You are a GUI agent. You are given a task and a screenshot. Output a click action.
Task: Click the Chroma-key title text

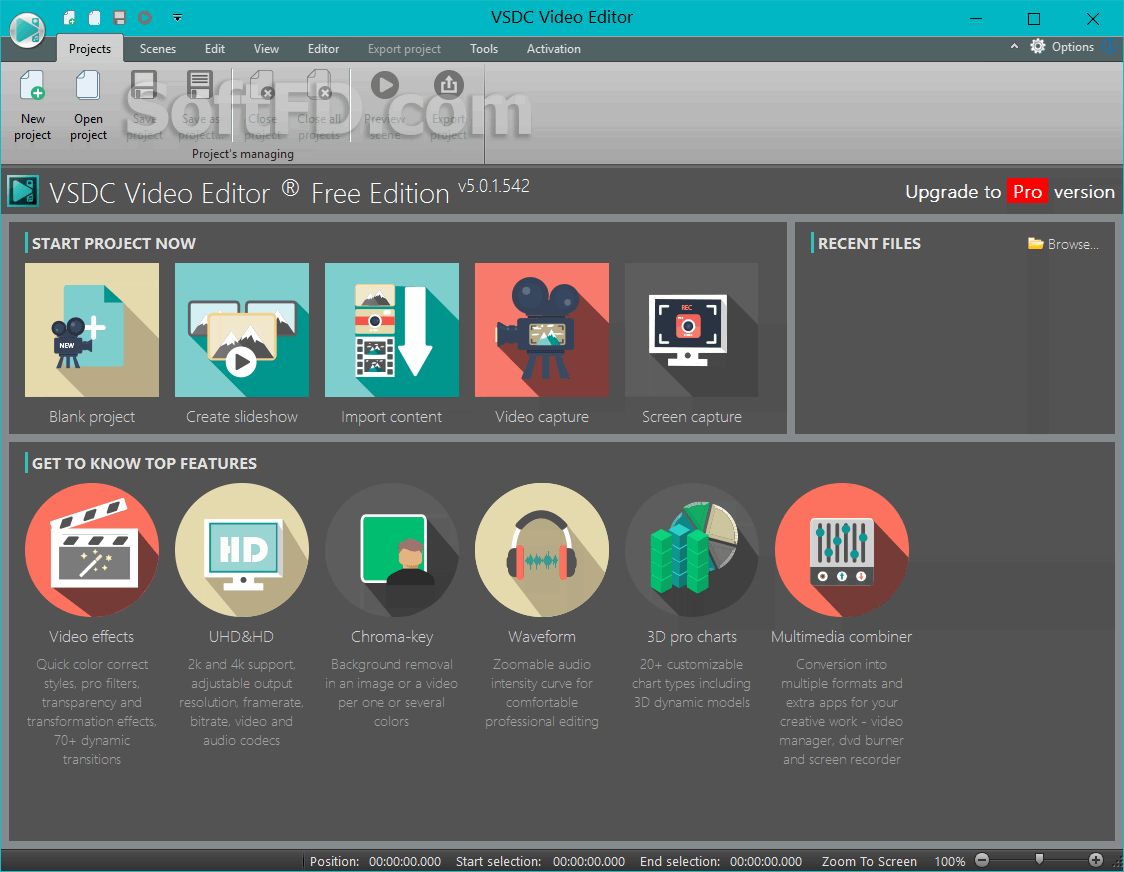[391, 637]
